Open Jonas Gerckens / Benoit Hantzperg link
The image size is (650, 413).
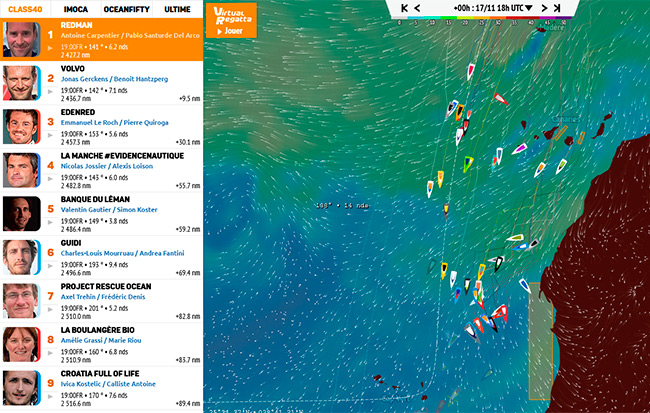[x=114, y=79]
